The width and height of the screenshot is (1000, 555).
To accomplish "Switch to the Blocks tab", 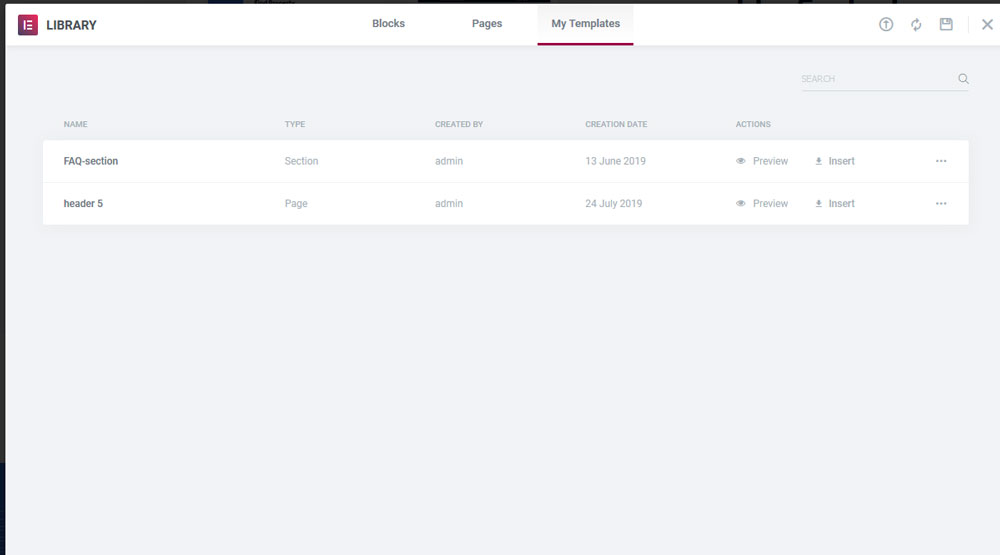I will click(388, 24).
